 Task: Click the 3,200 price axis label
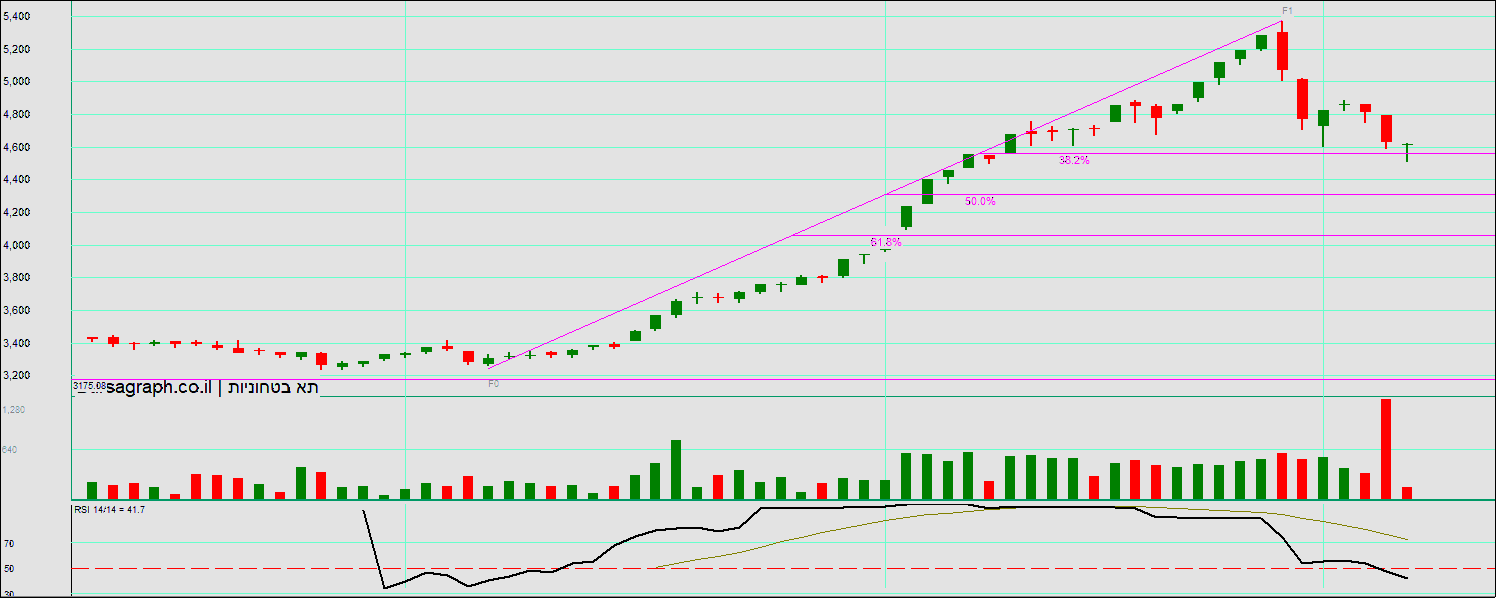(16, 376)
